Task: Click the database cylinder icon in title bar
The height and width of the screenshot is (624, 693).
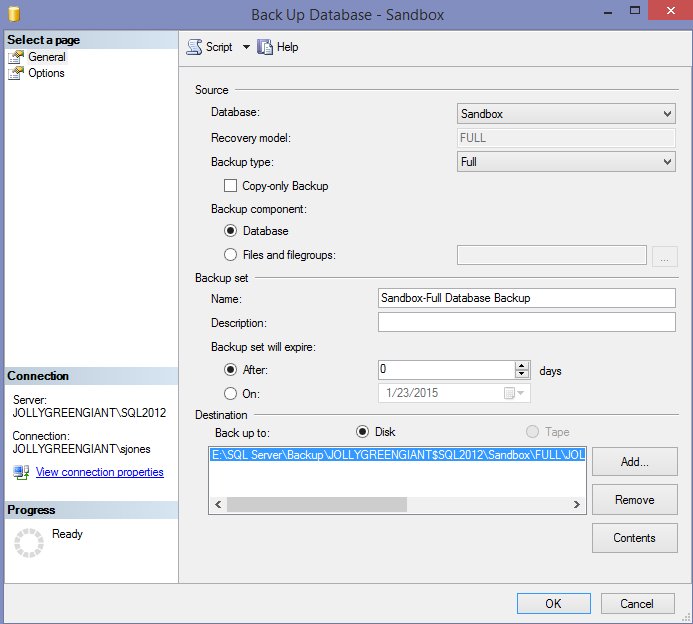Action: (14, 14)
